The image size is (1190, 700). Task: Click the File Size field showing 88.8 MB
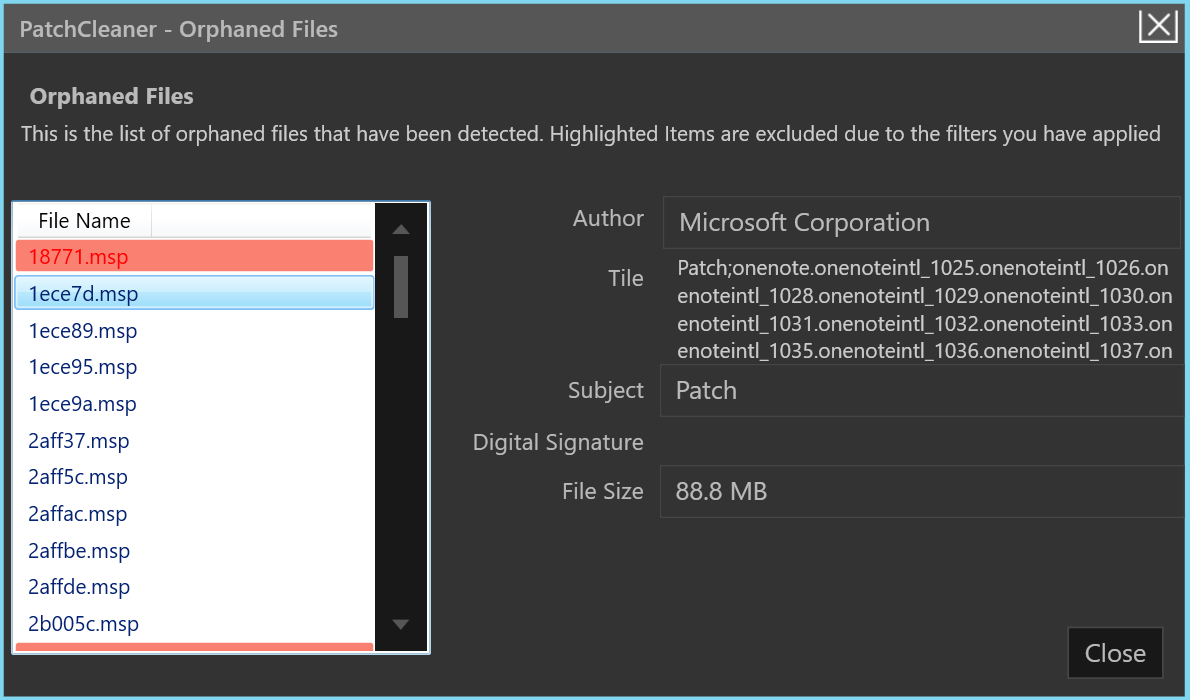click(x=920, y=492)
